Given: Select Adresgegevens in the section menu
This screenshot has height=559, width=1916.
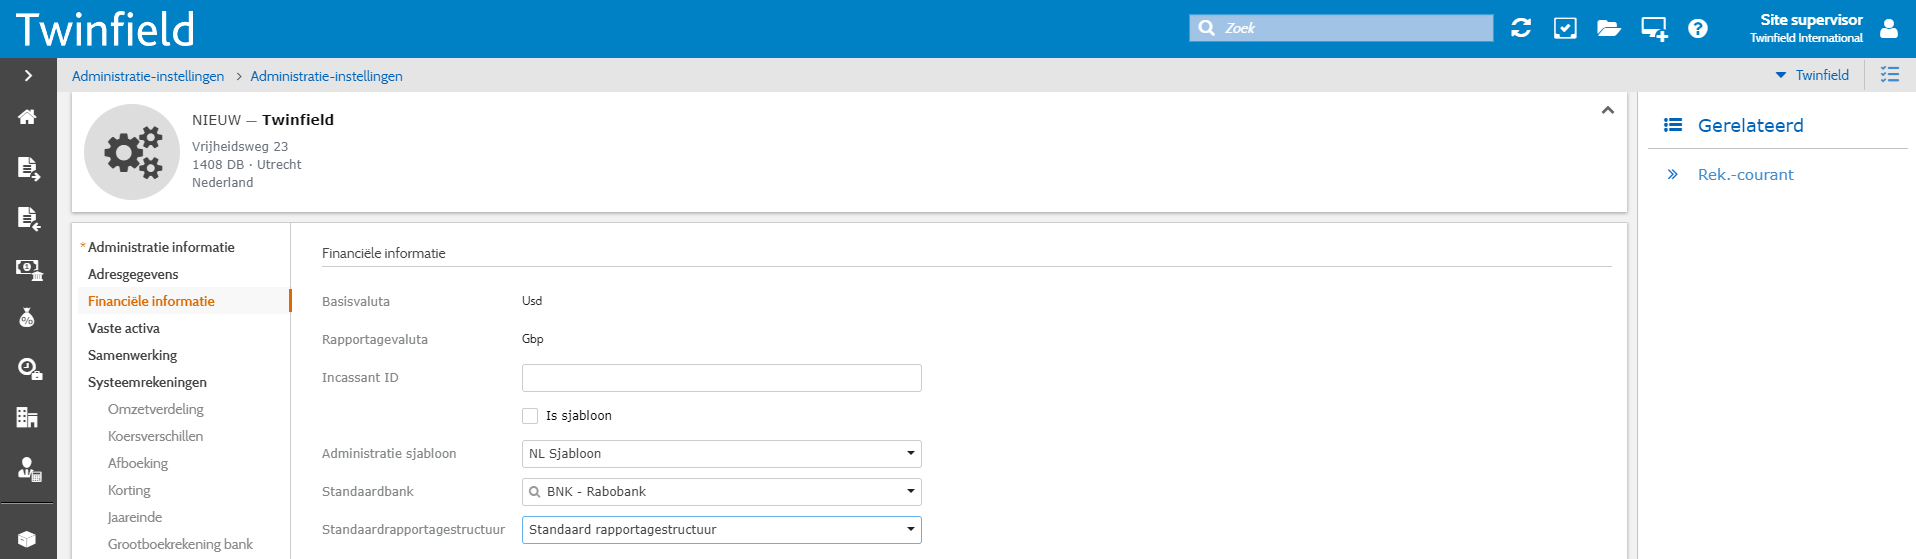Looking at the screenshot, I should (133, 274).
